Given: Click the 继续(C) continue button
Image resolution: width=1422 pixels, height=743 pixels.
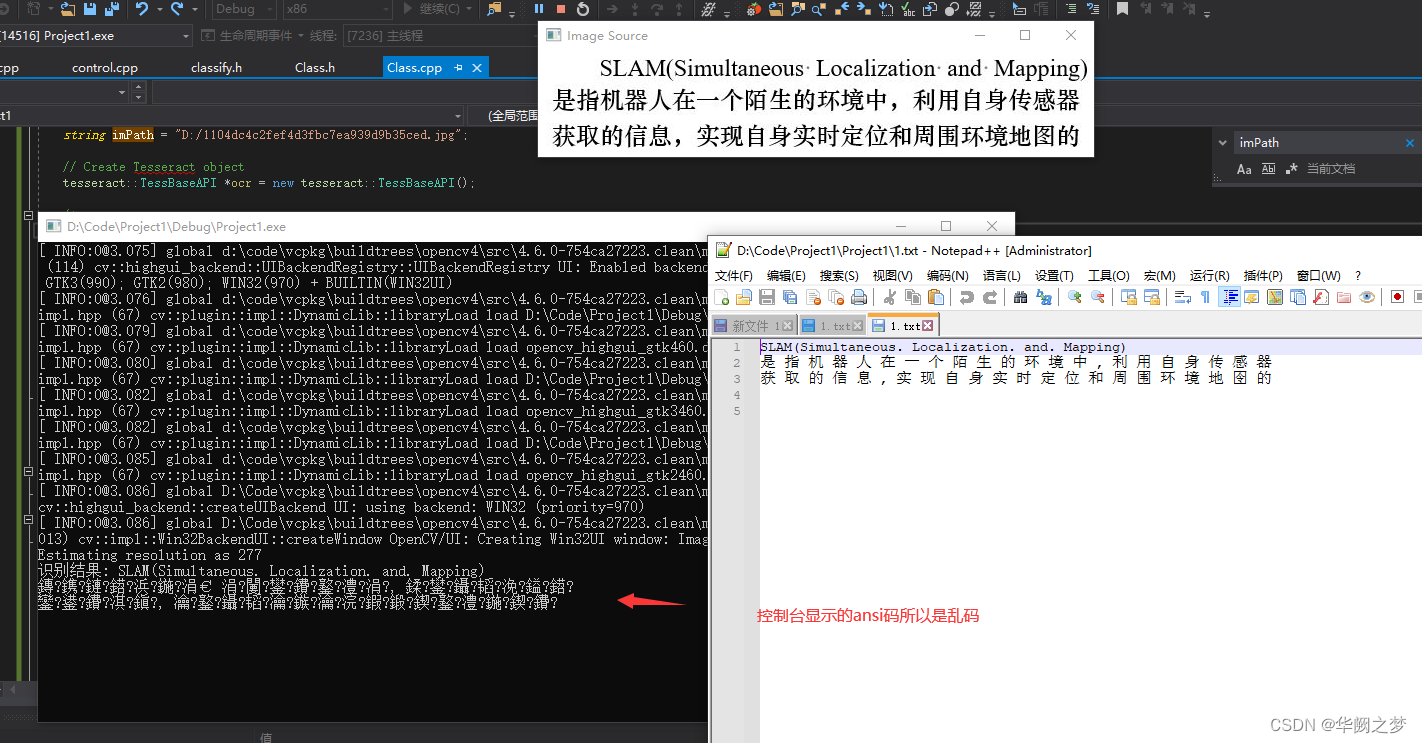Looking at the screenshot, I should (431, 9).
